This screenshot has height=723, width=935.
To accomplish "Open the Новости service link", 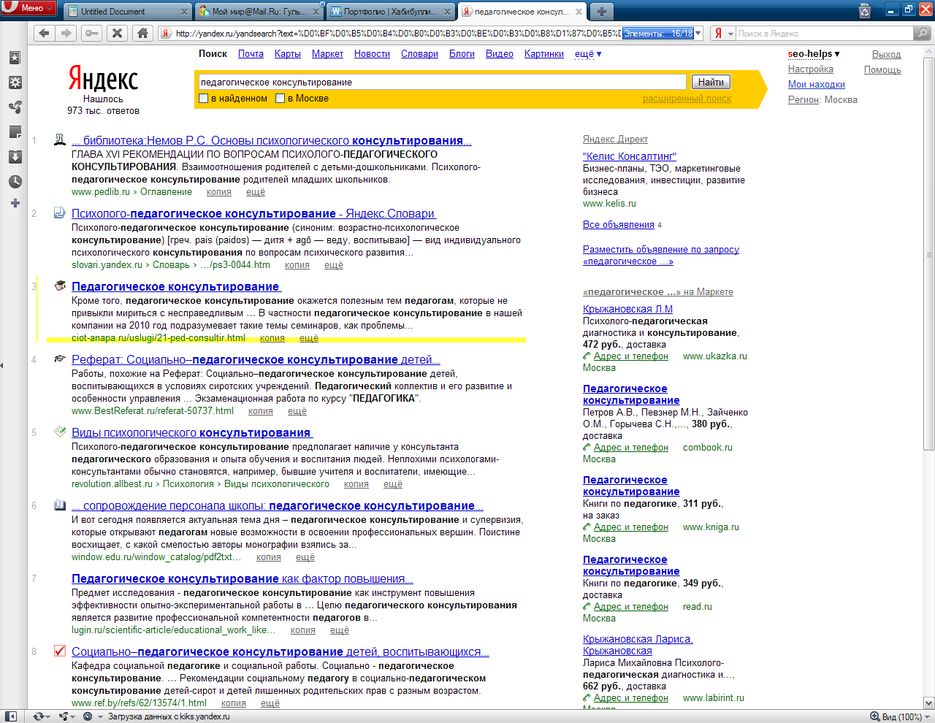I will (x=372, y=54).
